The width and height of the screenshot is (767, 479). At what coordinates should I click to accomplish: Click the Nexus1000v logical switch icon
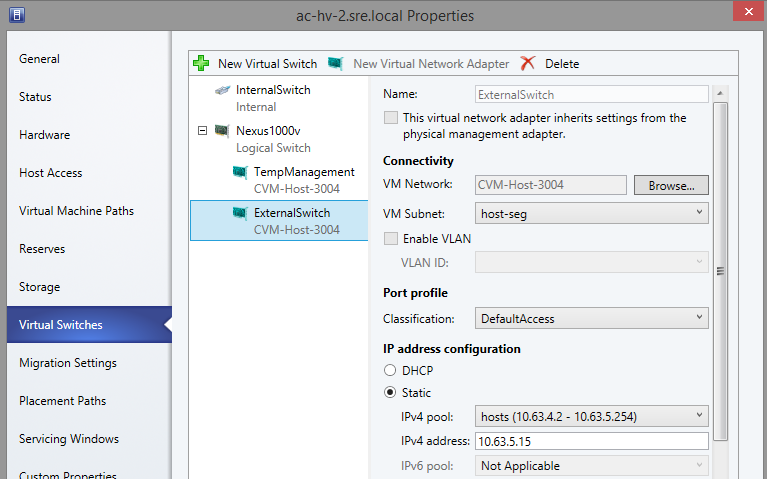(x=222, y=130)
